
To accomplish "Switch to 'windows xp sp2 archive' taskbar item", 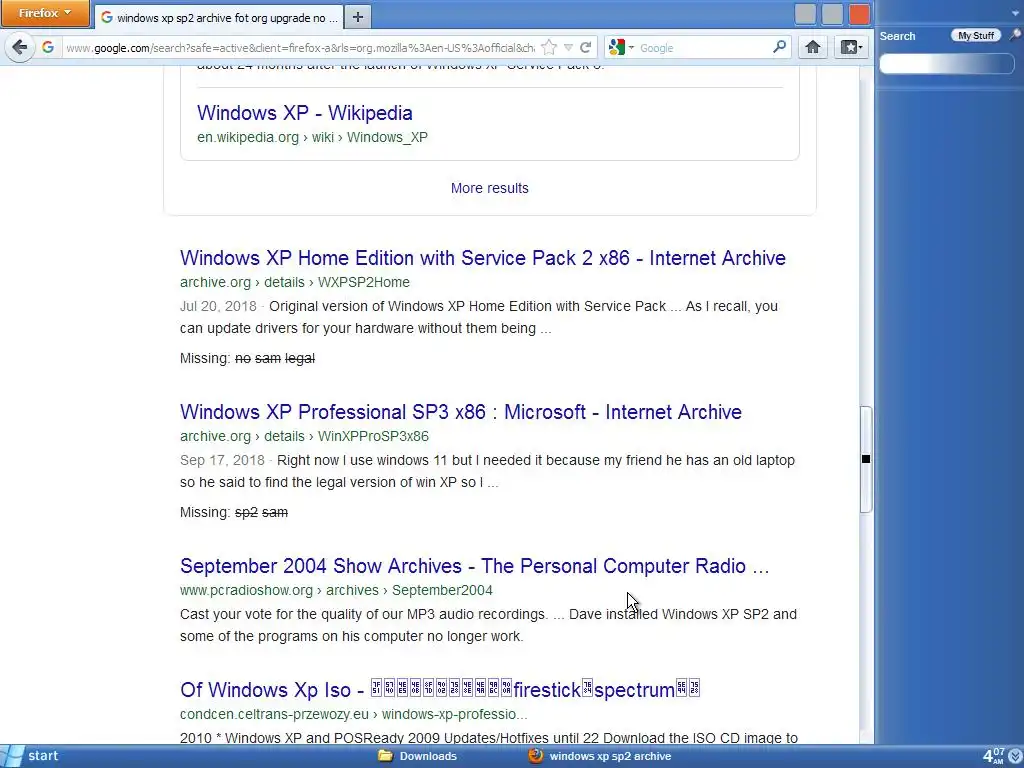I will click(x=600, y=756).
